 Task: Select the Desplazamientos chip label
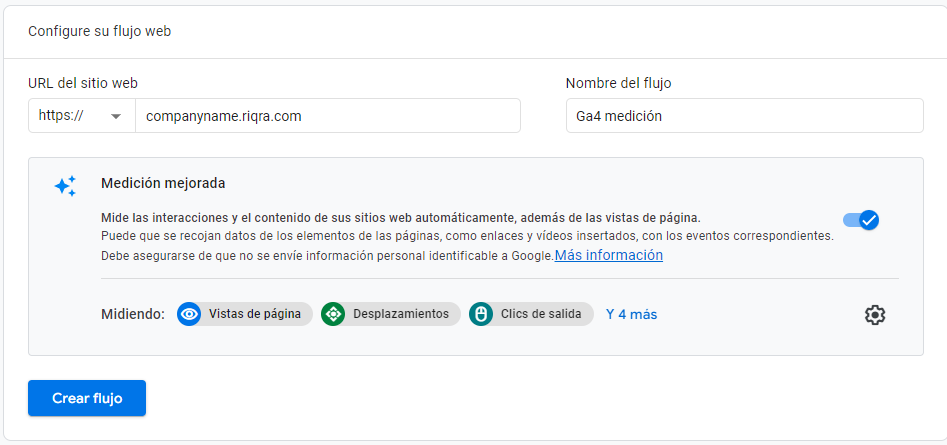tap(400, 314)
